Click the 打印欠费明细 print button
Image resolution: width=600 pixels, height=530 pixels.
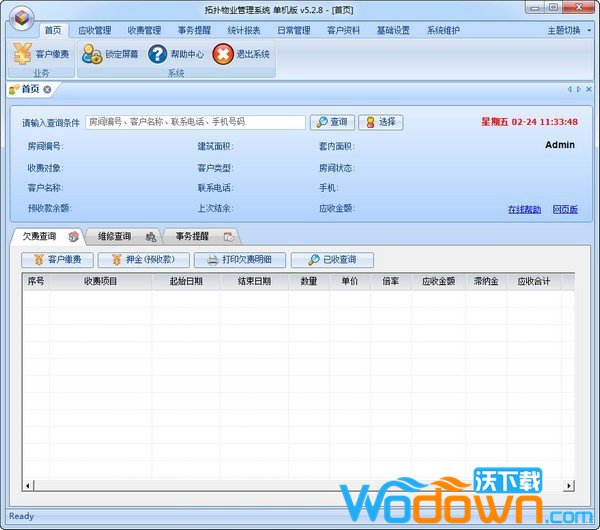(x=240, y=260)
